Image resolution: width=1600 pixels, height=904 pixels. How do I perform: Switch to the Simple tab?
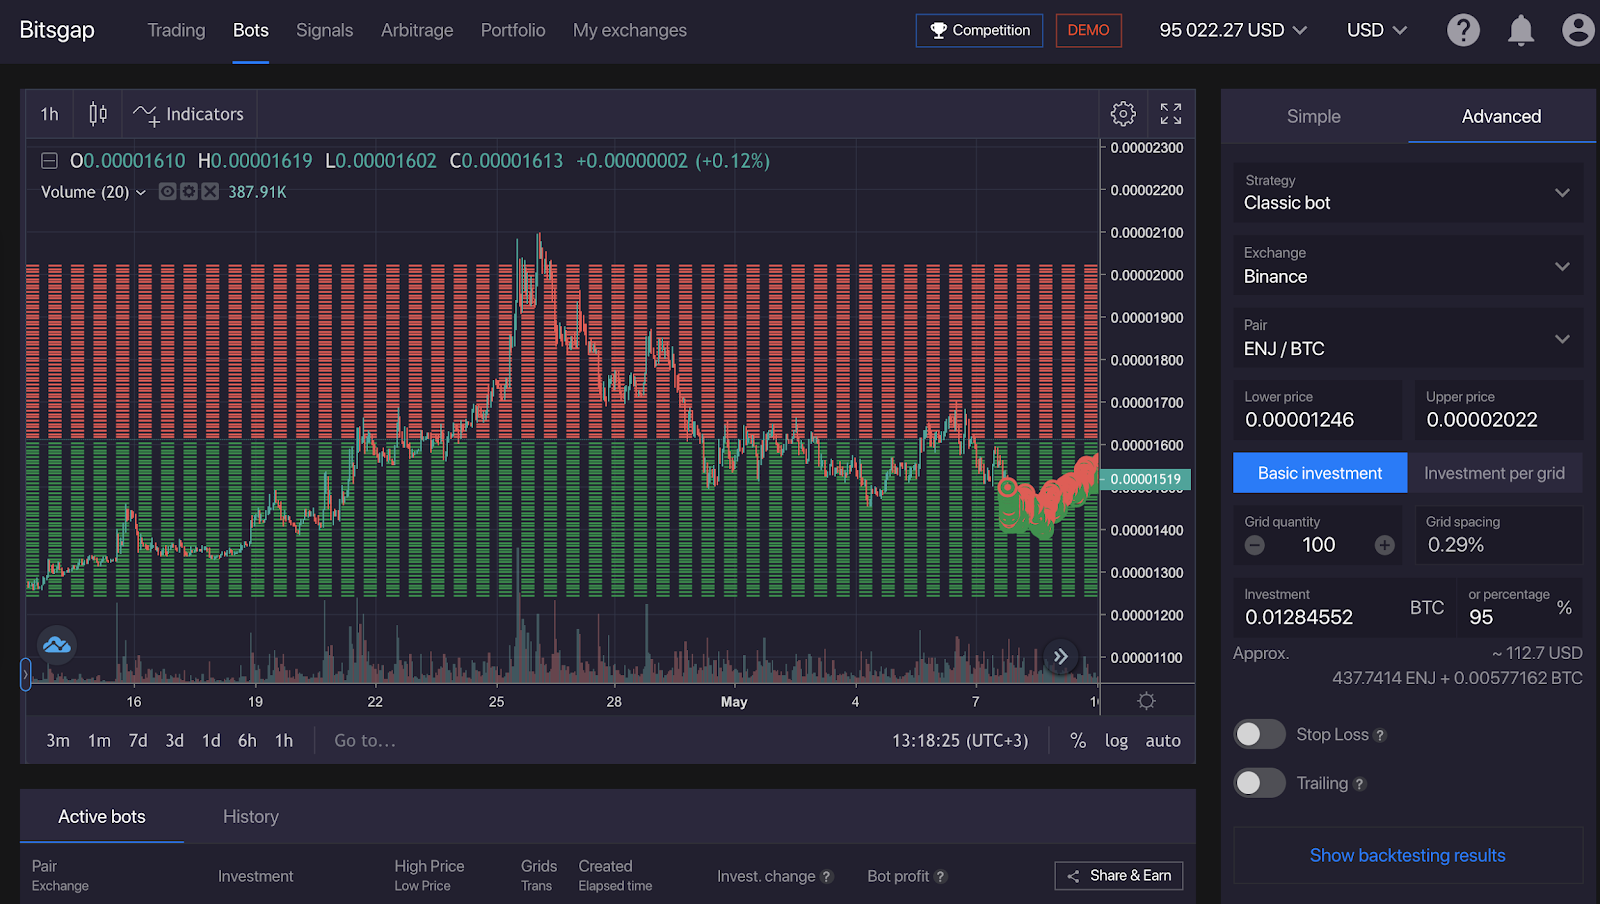click(x=1314, y=116)
